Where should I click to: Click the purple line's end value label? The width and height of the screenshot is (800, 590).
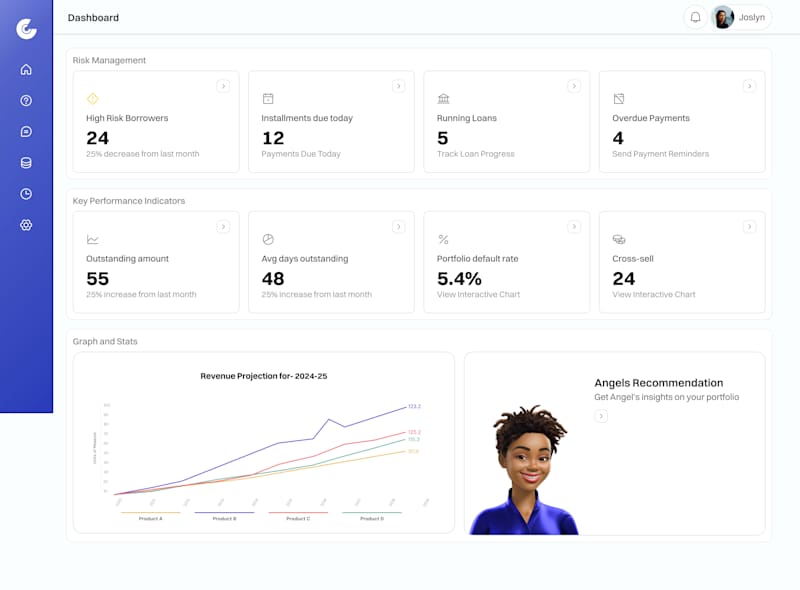click(x=414, y=406)
